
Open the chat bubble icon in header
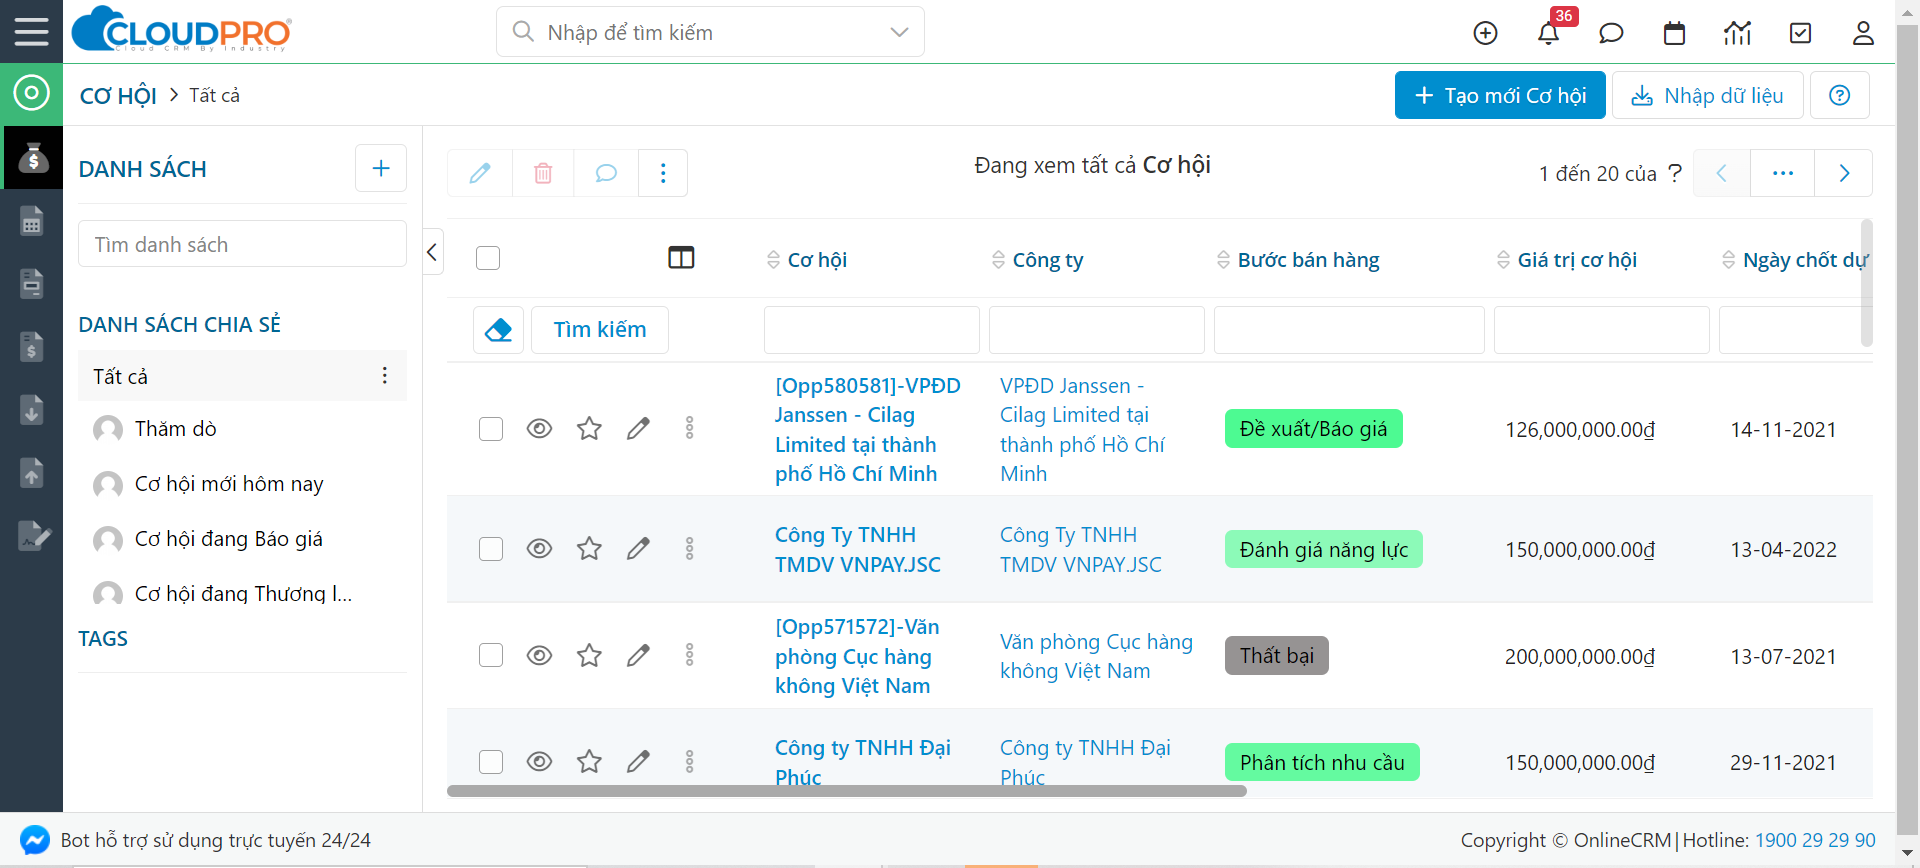pos(1611,33)
